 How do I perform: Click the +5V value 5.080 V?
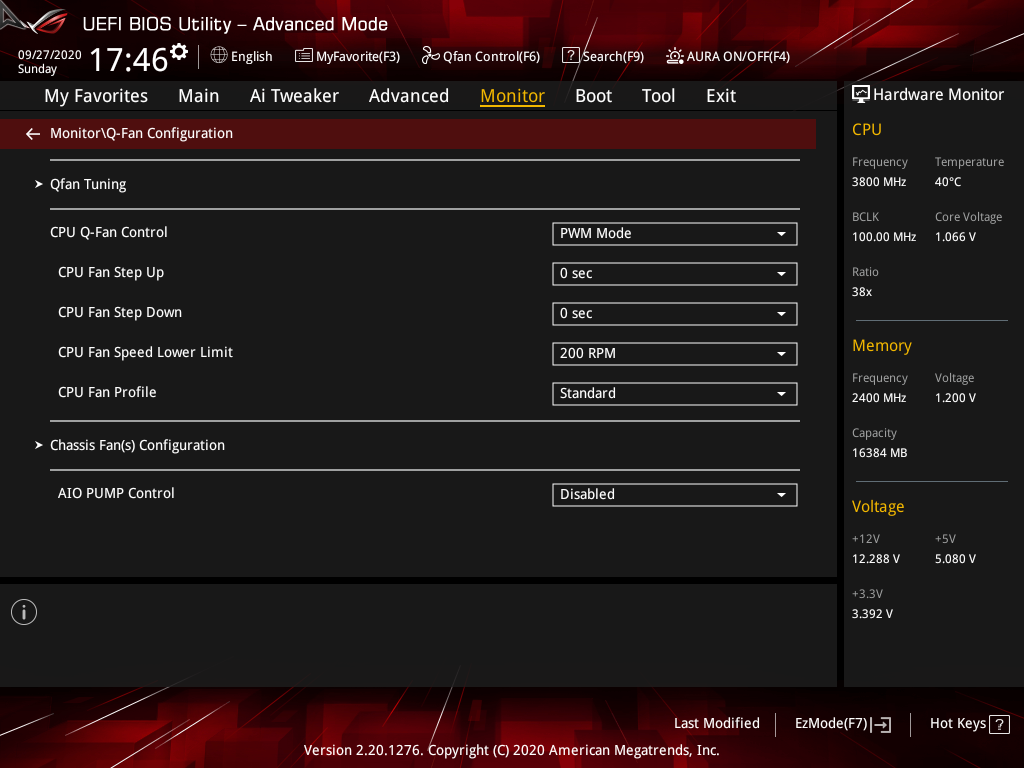[x=955, y=559]
